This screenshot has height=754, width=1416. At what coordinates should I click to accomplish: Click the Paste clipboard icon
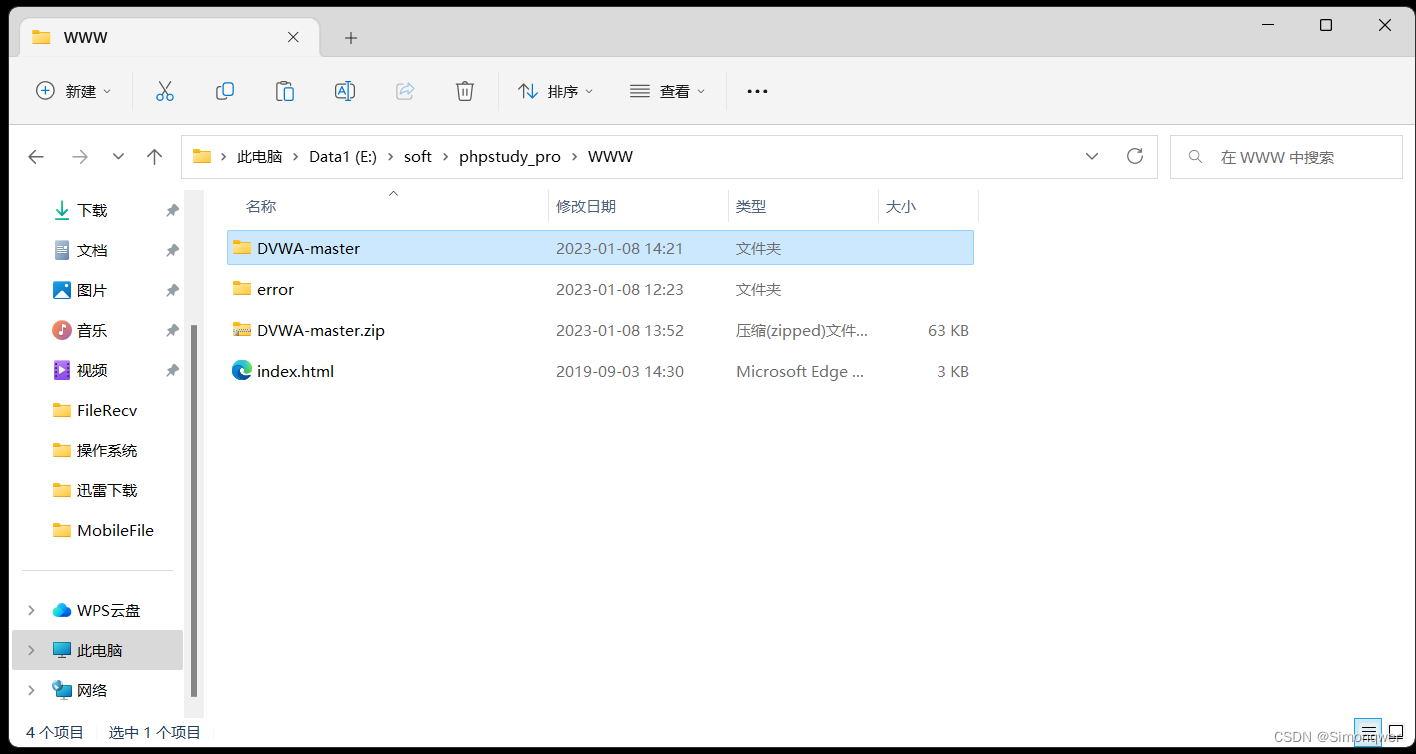pos(285,91)
